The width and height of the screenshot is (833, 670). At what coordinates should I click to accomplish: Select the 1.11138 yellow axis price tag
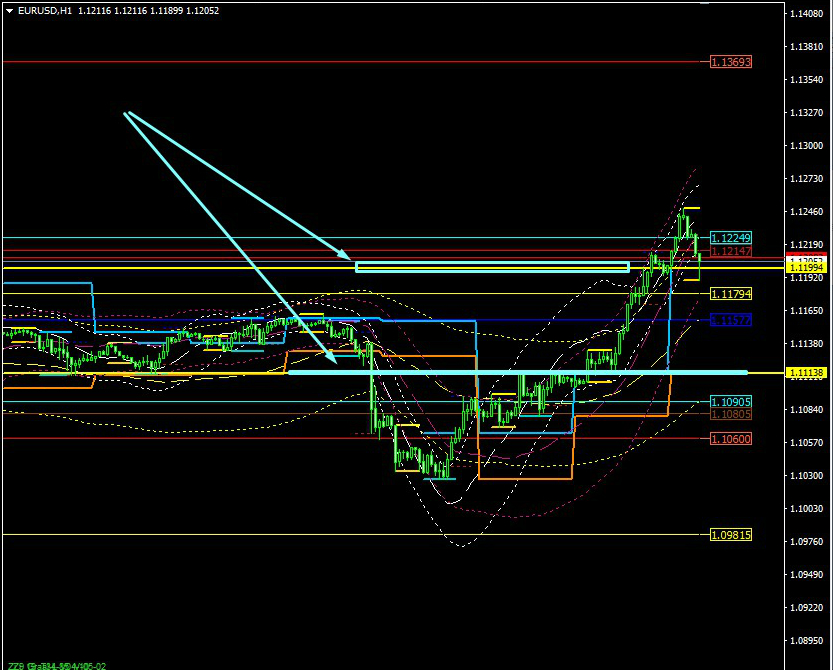click(806, 373)
